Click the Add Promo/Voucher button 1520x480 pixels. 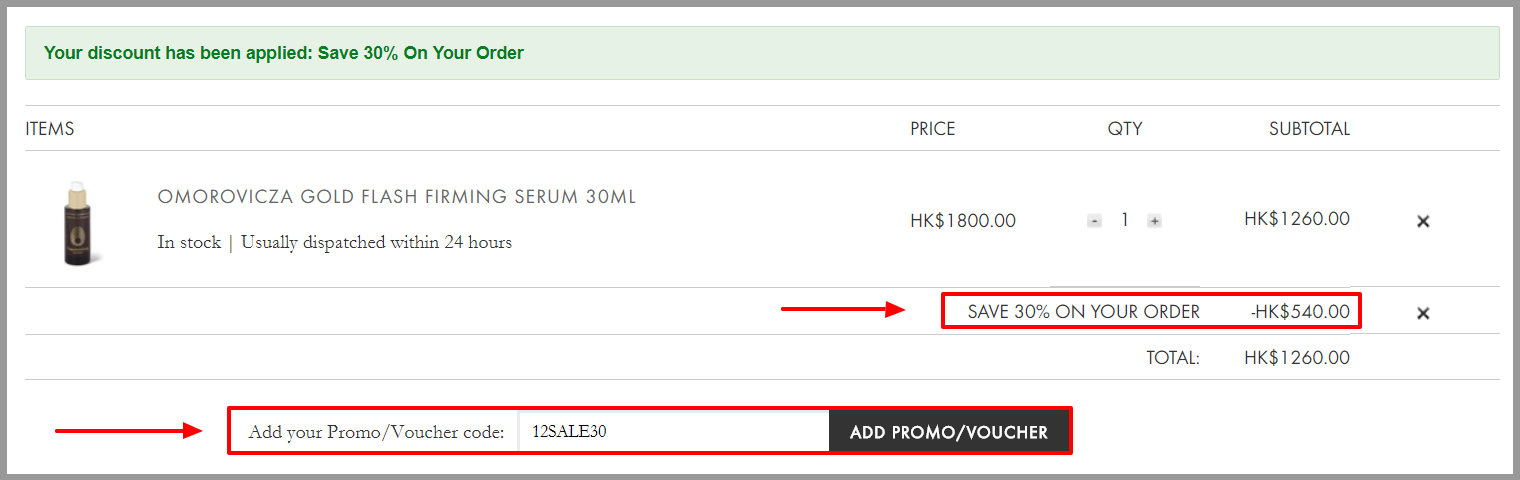(949, 432)
